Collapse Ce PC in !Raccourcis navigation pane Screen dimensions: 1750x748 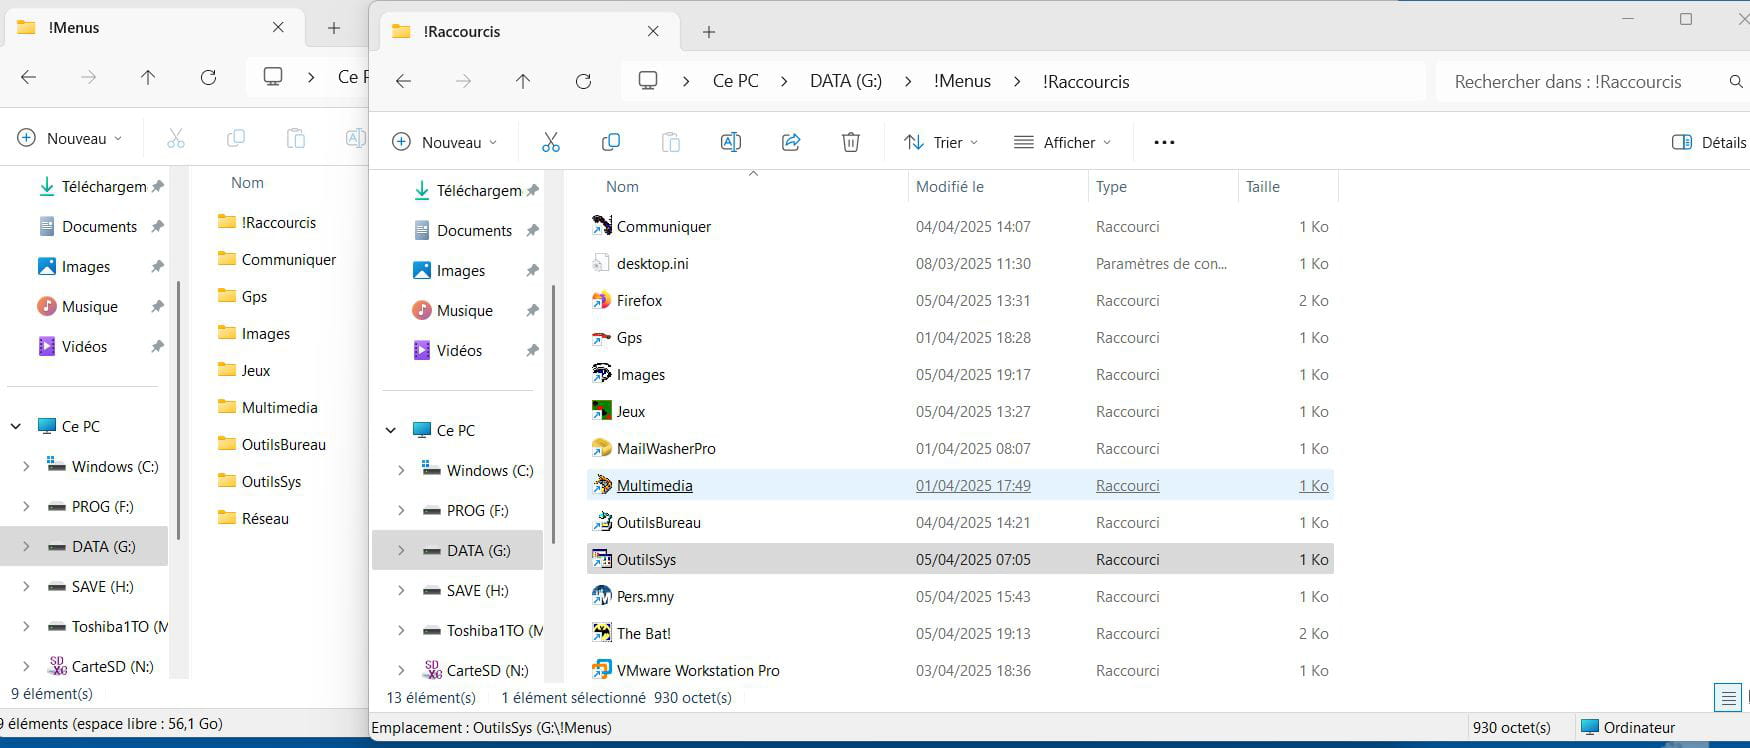(391, 430)
